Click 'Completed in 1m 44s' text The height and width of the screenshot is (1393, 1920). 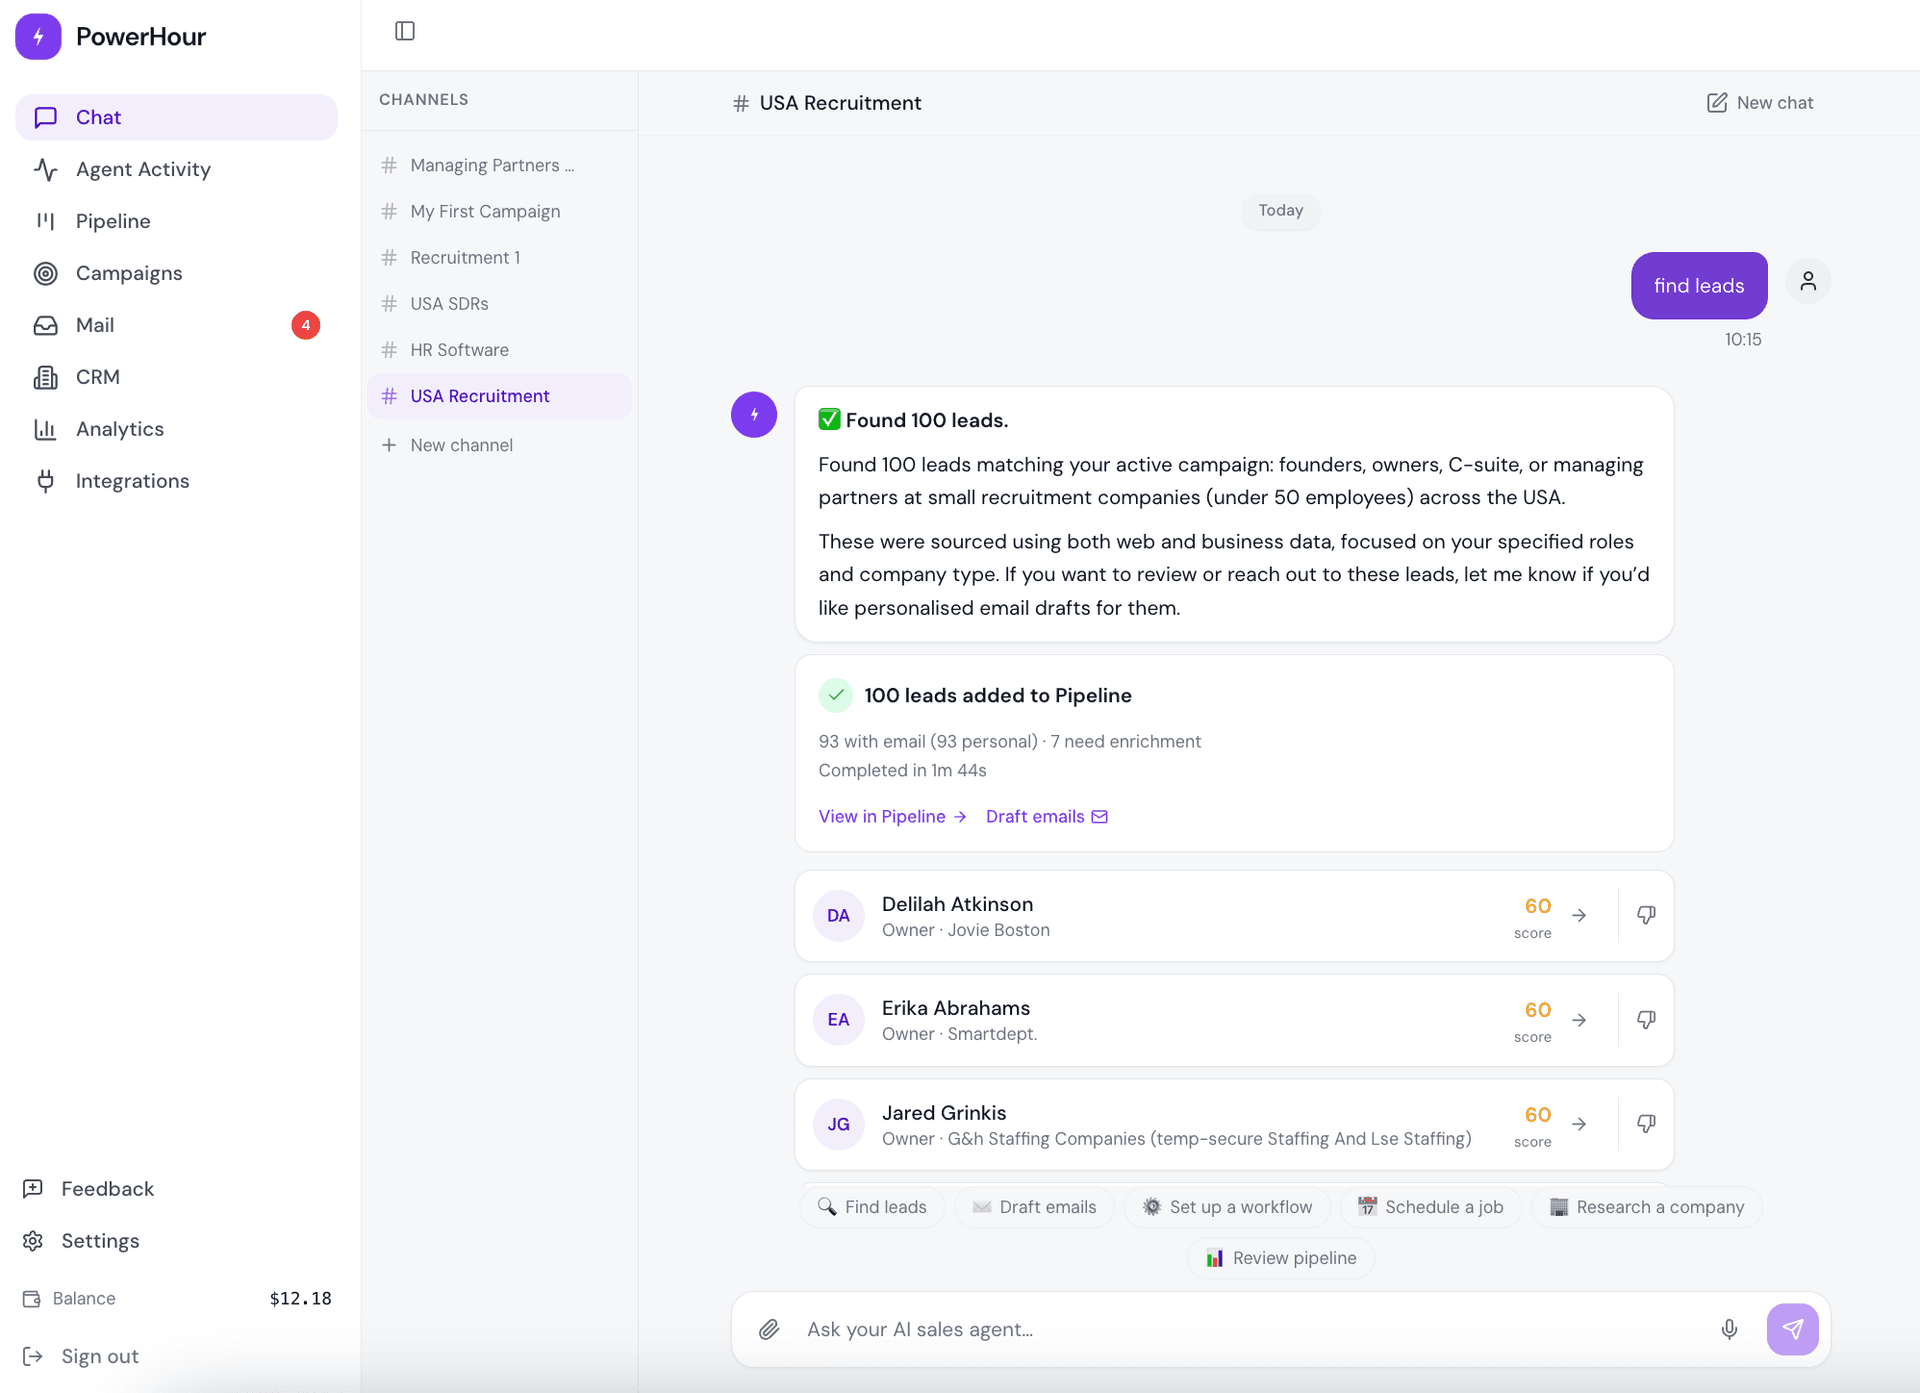[902, 771]
